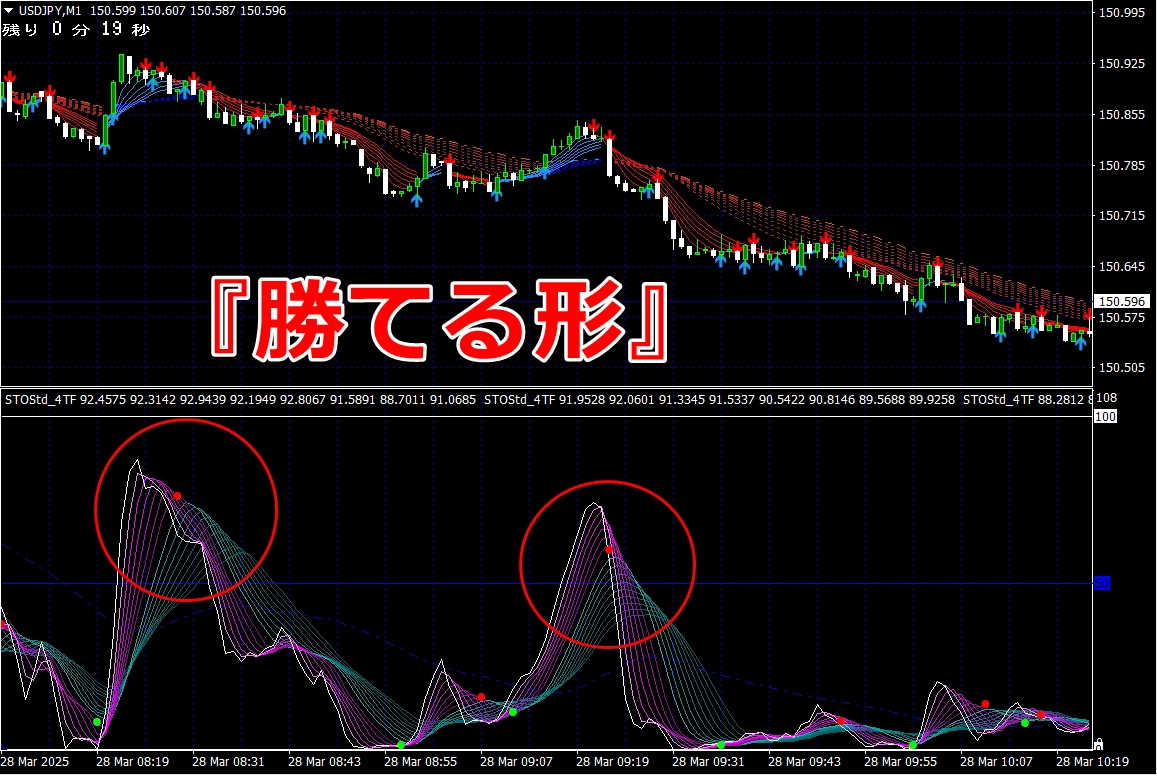Click the red sell arrow at far-left chart edge

tap(10, 77)
